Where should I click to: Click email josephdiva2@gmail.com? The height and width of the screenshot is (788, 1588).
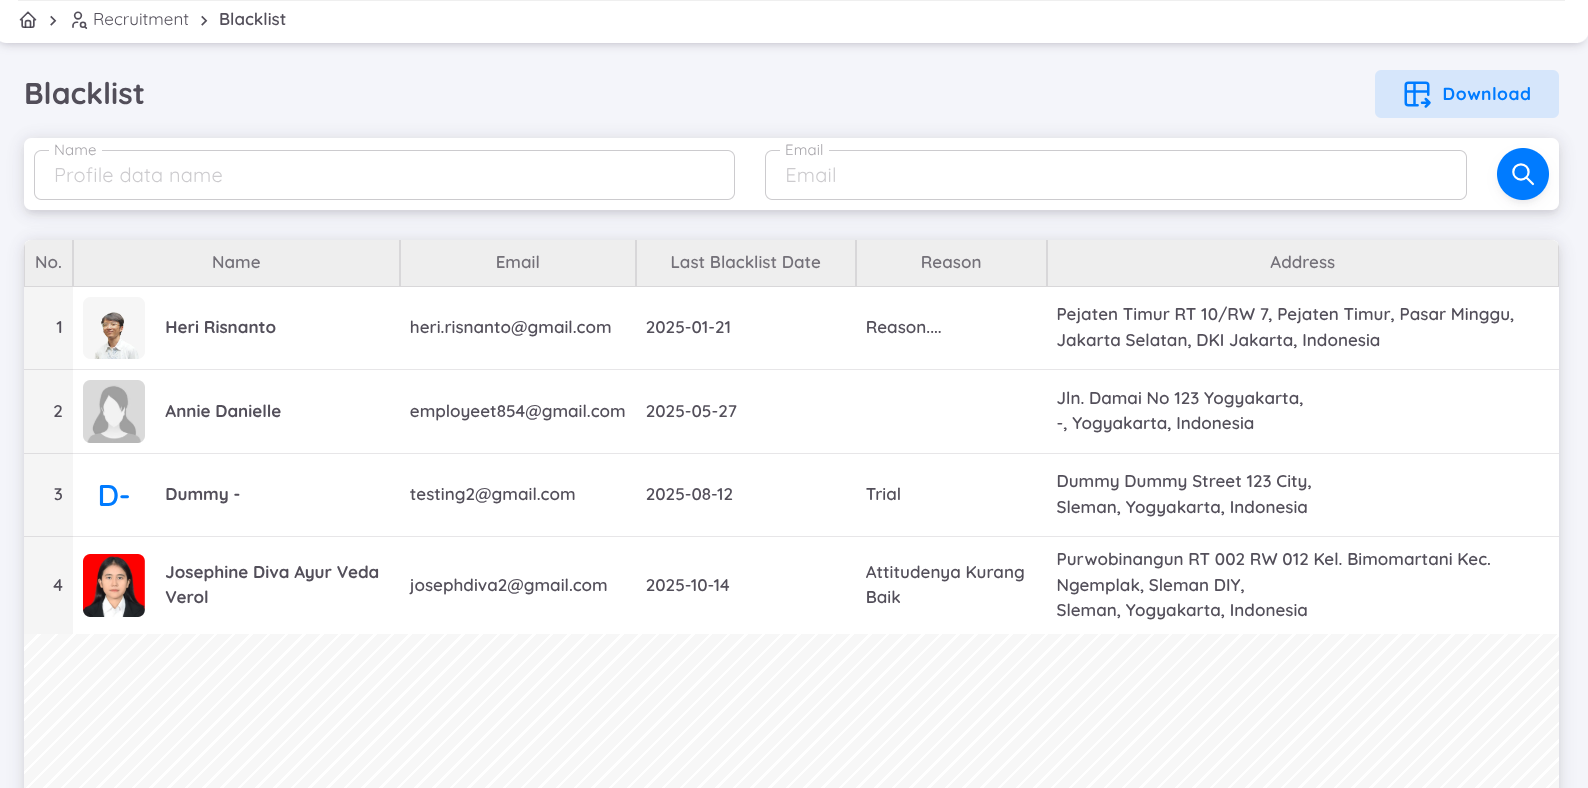pyautogui.click(x=508, y=585)
